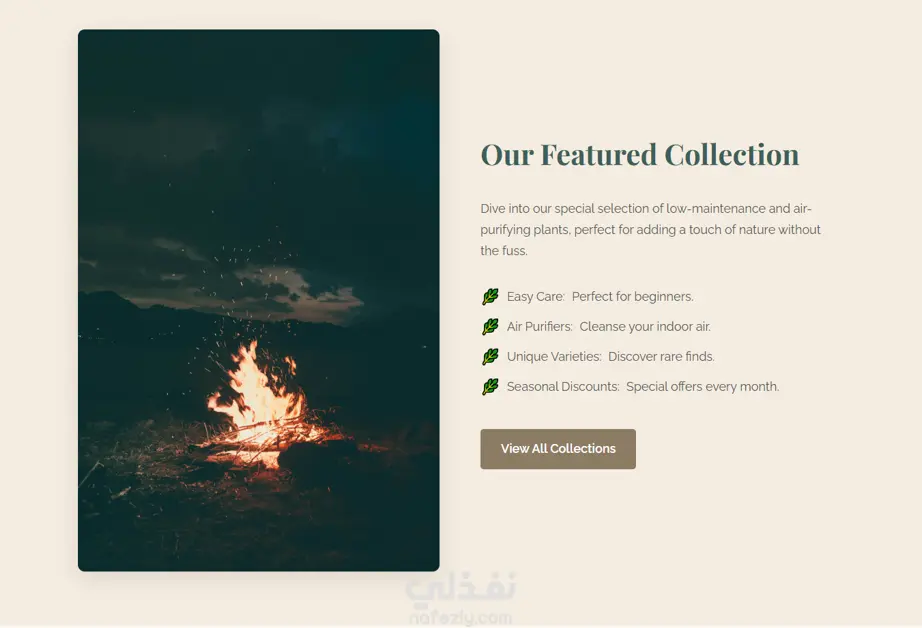Click the text Discover rare finds
The height and width of the screenshot is (628, 922).
[x=662, y=356]
